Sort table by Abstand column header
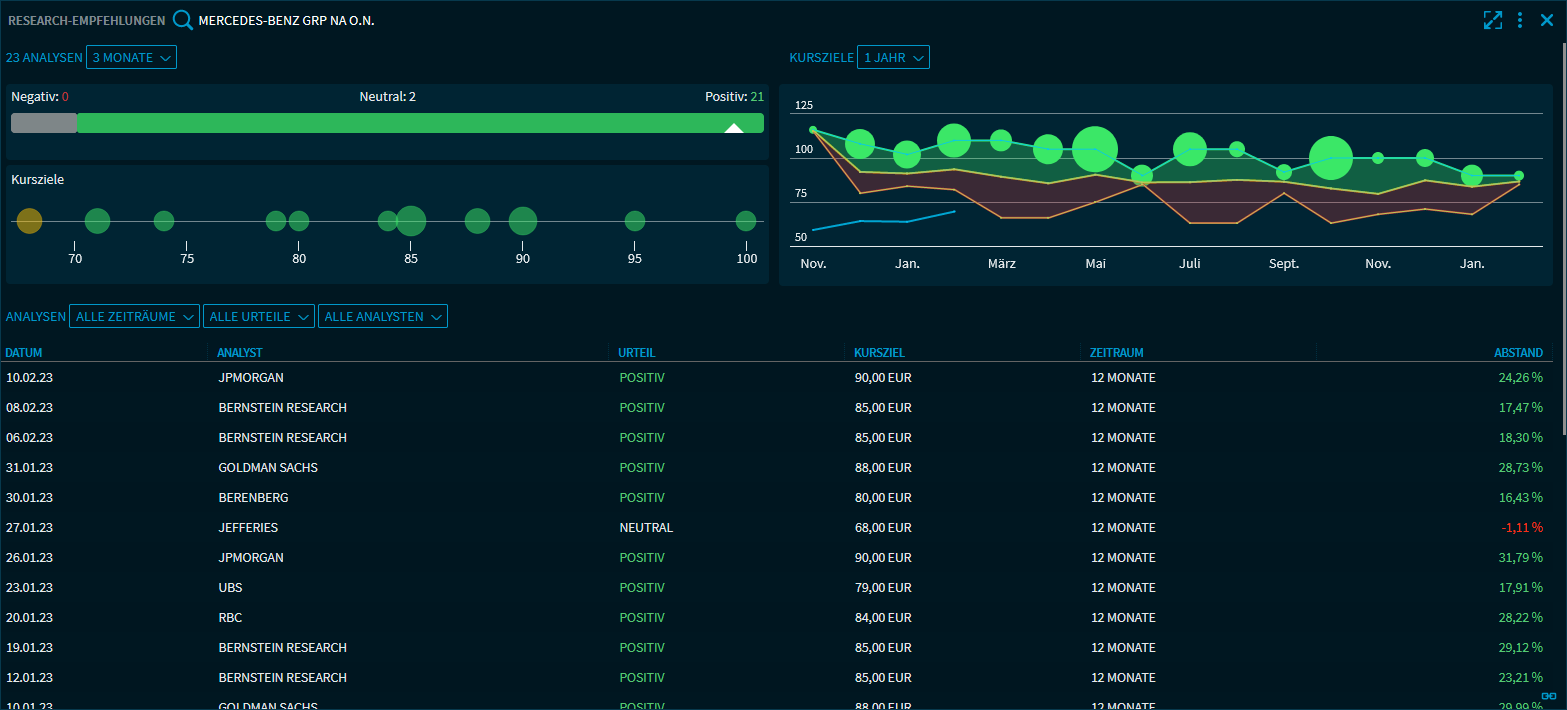Screen dimensions: 1567x710 pyautogui.click(x=1517, y=353)
